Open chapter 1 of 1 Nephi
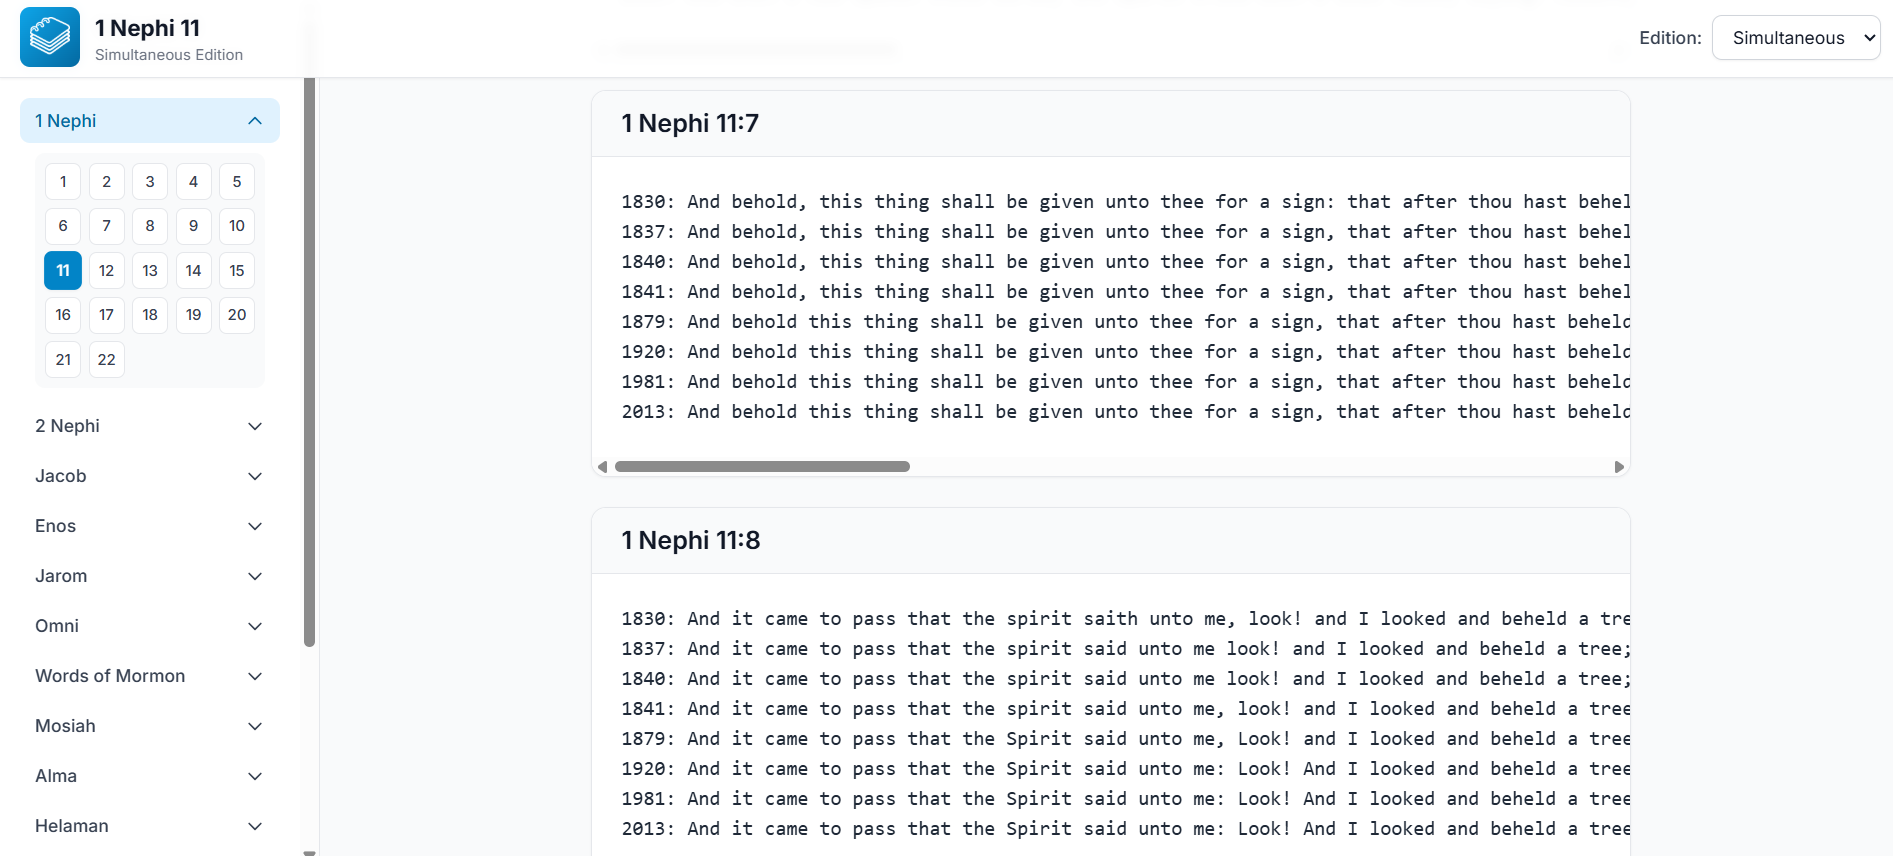The width and height of the screenshot is (1893, 856). 62,181
